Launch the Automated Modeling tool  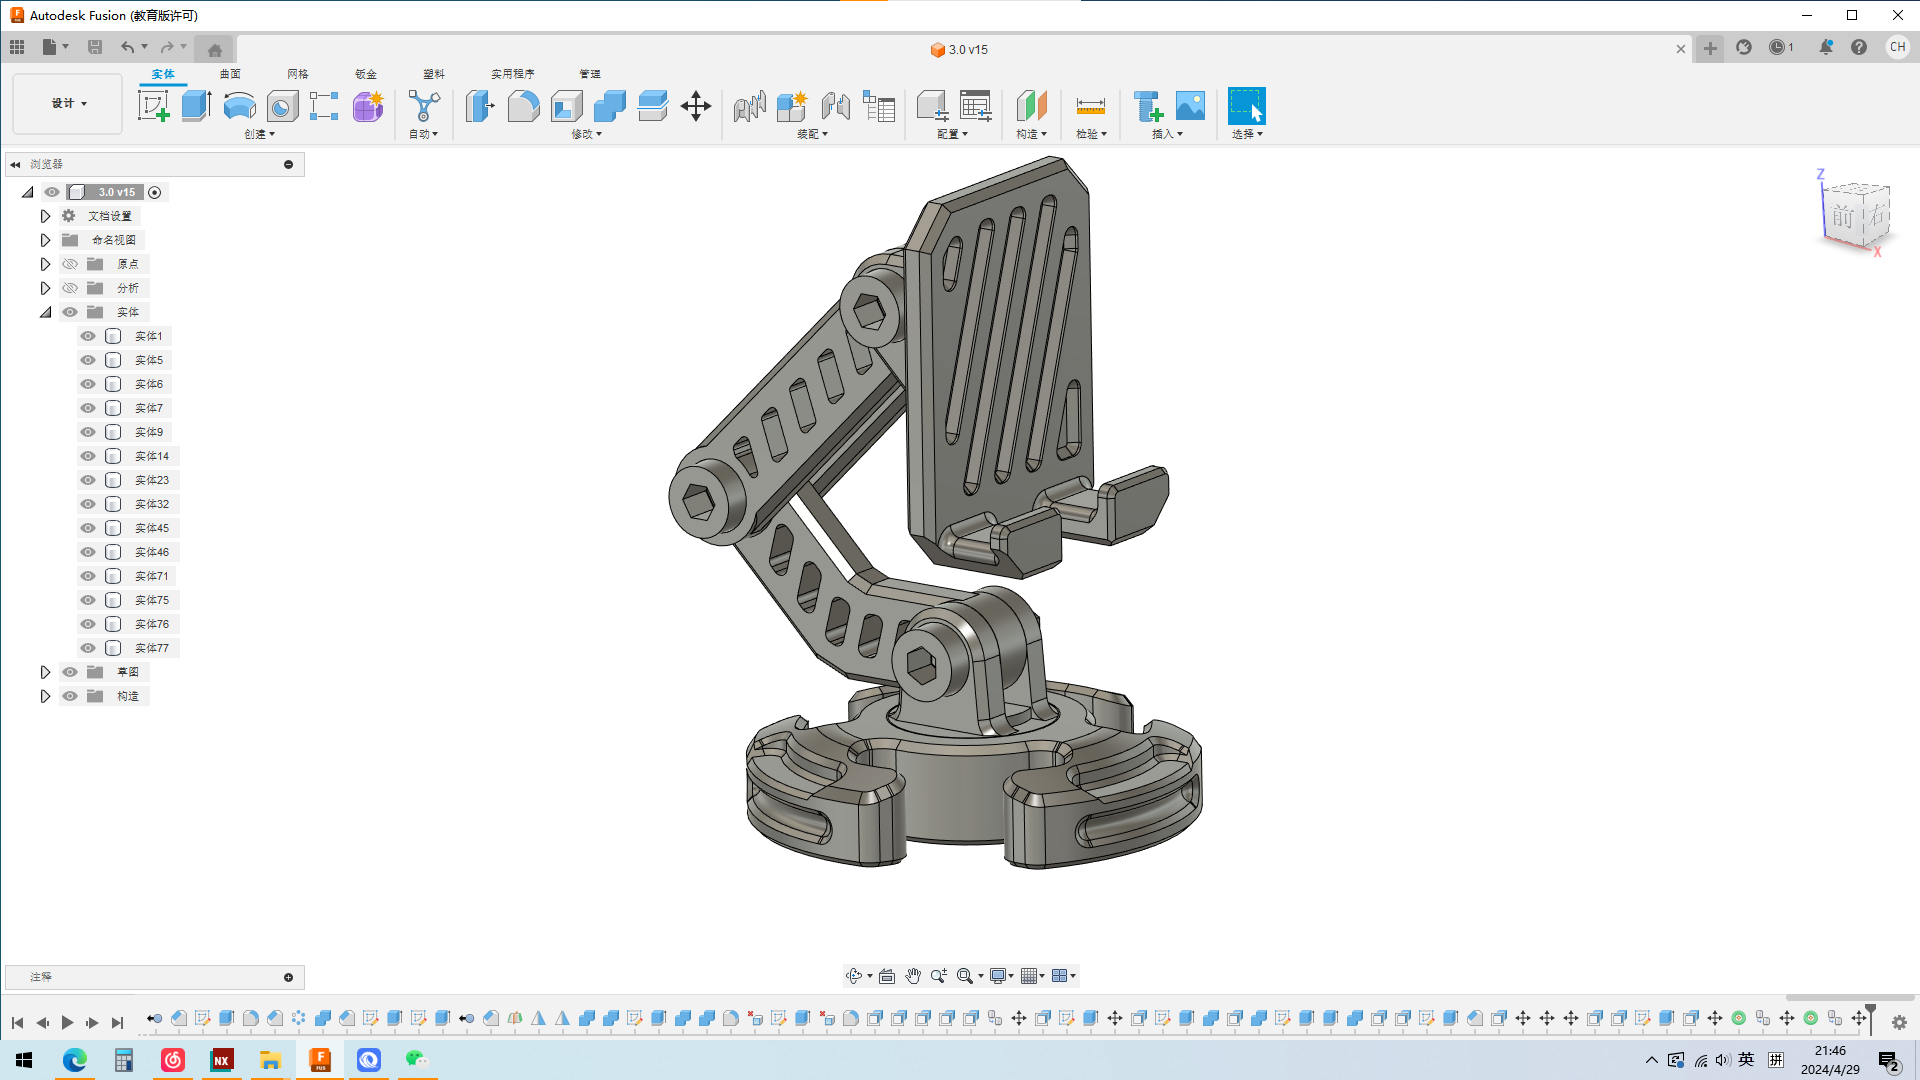click(424, 106)
